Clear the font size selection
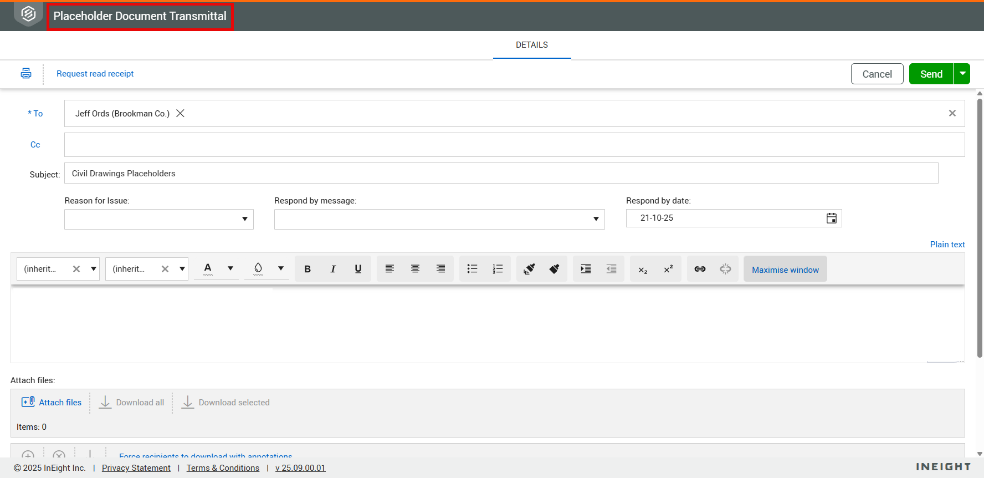 165,268
